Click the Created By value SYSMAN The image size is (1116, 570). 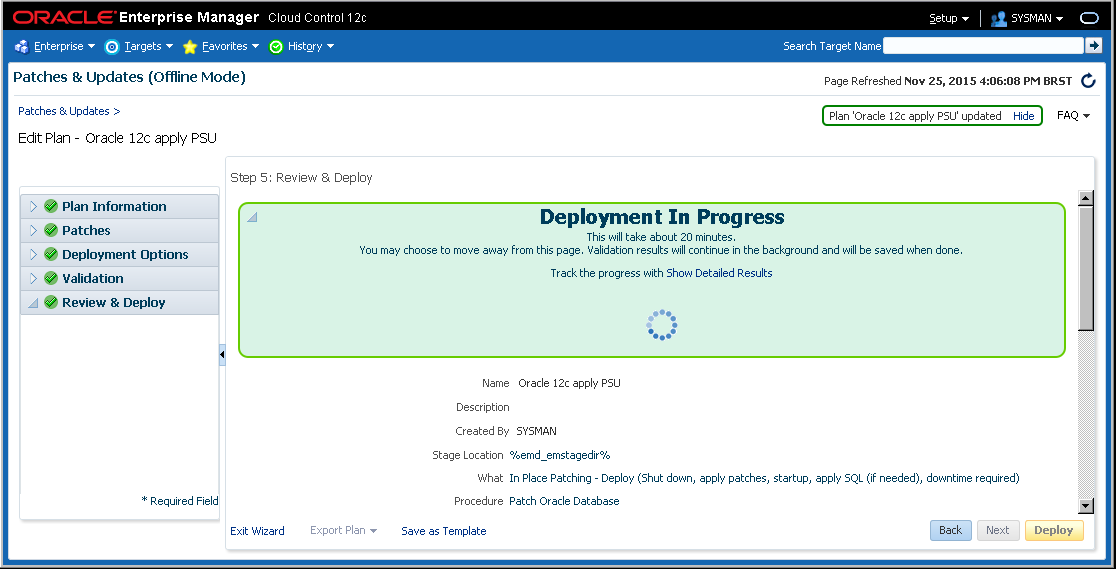tap(537, 431)
